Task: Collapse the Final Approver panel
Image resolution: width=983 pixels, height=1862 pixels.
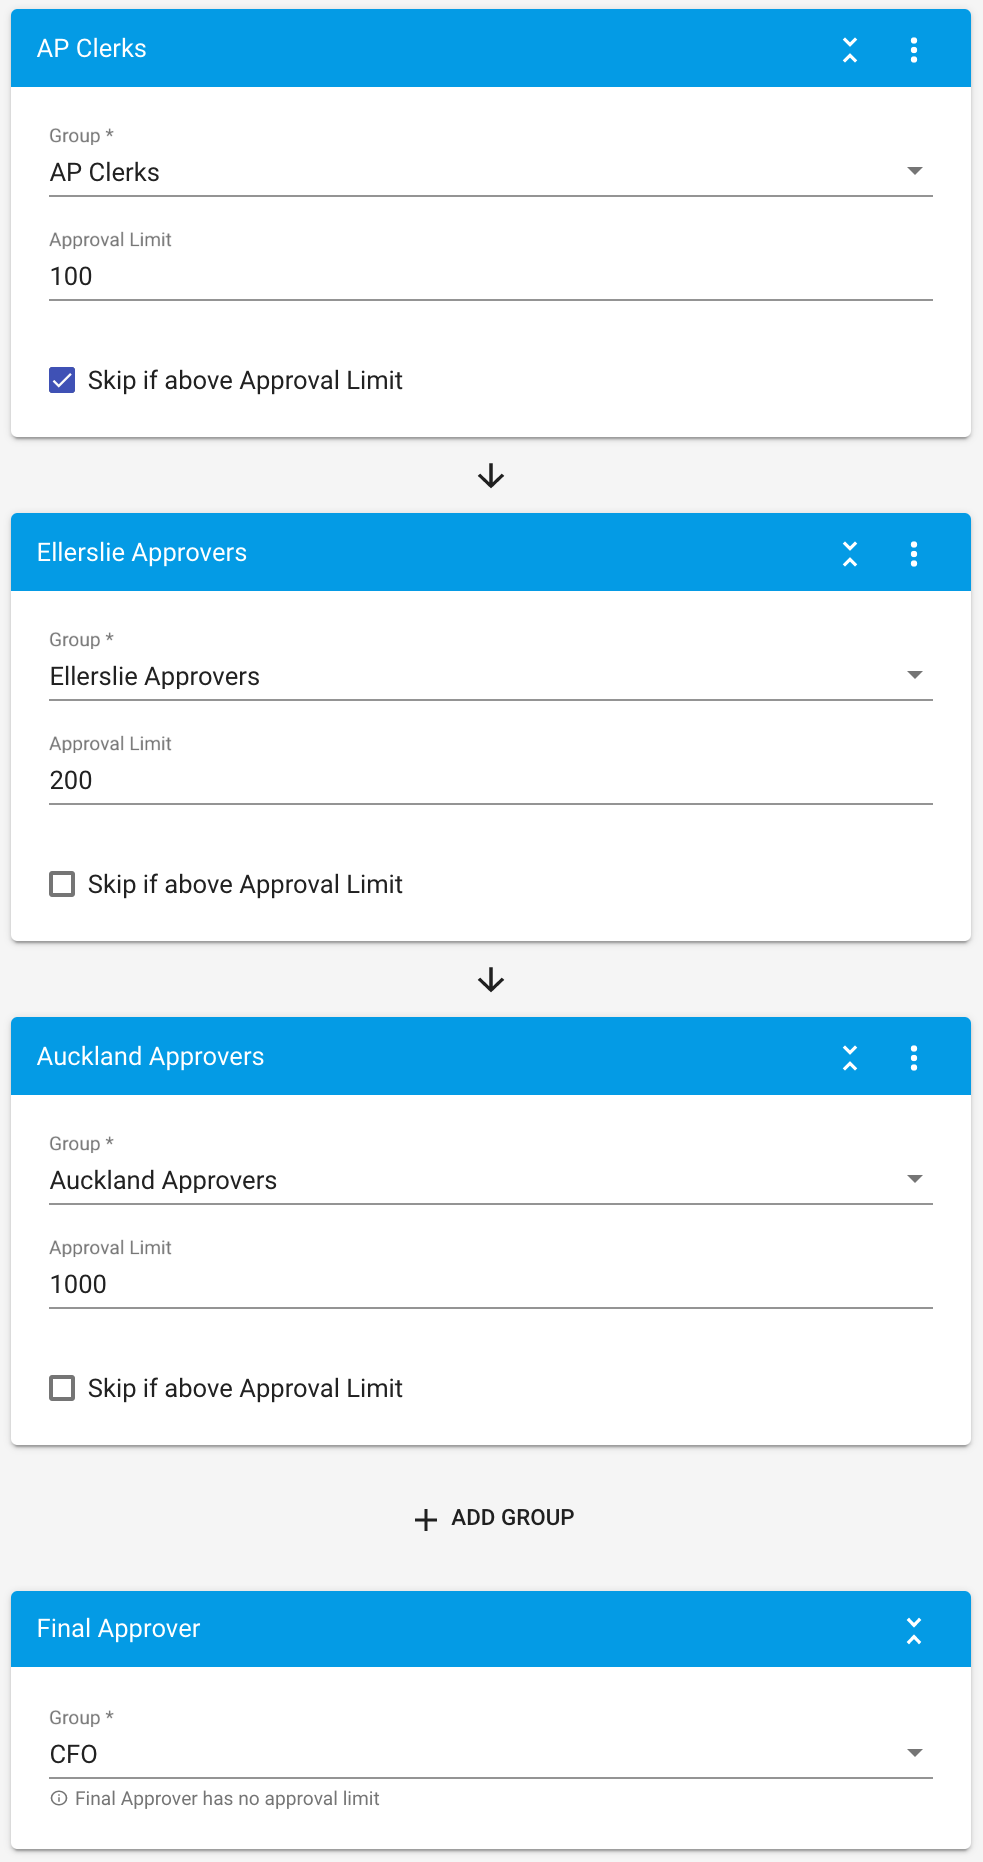Action: point(913,1629)
